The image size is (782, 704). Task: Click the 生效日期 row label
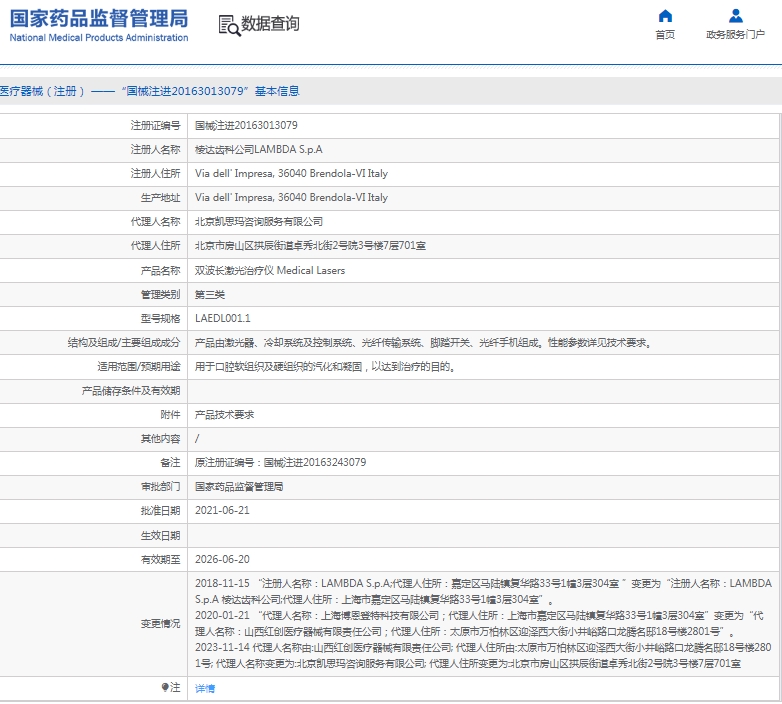[160, 535]
